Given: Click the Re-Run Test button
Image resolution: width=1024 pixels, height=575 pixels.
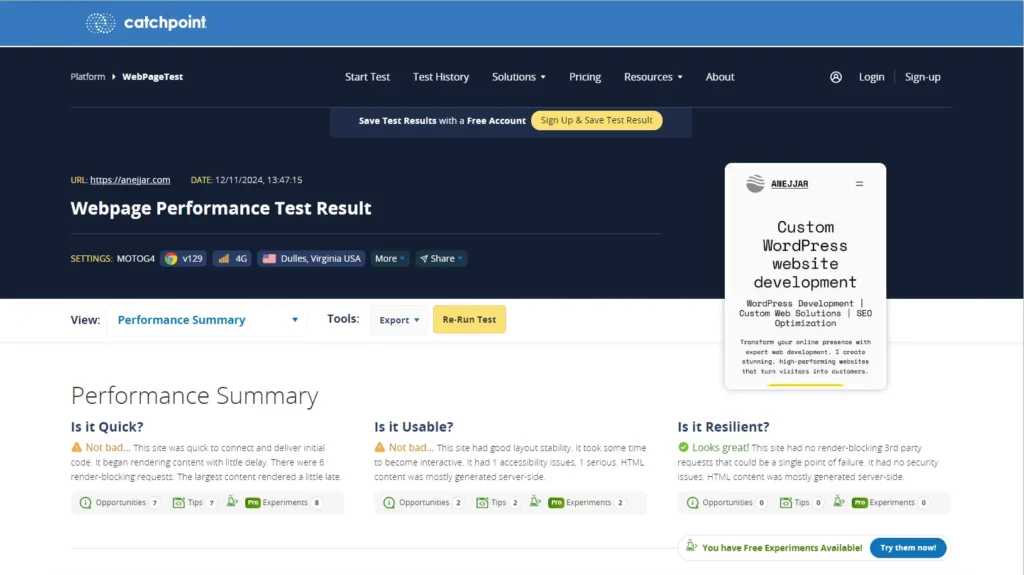Looking at the screenshot, I should point(469,320).
